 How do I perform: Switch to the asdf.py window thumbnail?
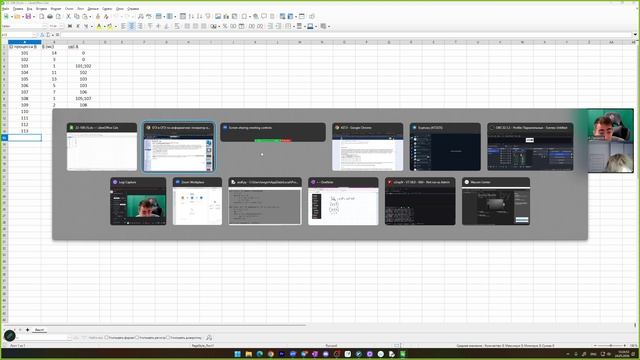point(265,201)
